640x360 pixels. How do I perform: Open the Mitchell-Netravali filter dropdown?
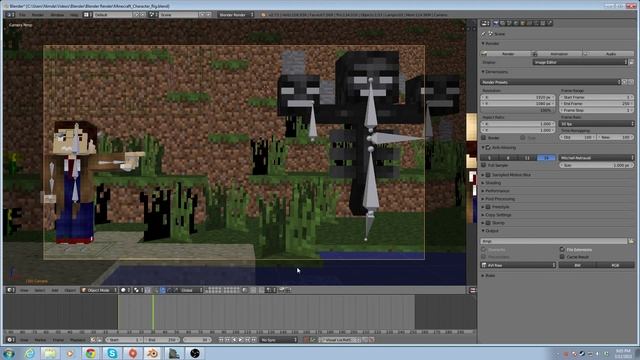click(597, 158)
